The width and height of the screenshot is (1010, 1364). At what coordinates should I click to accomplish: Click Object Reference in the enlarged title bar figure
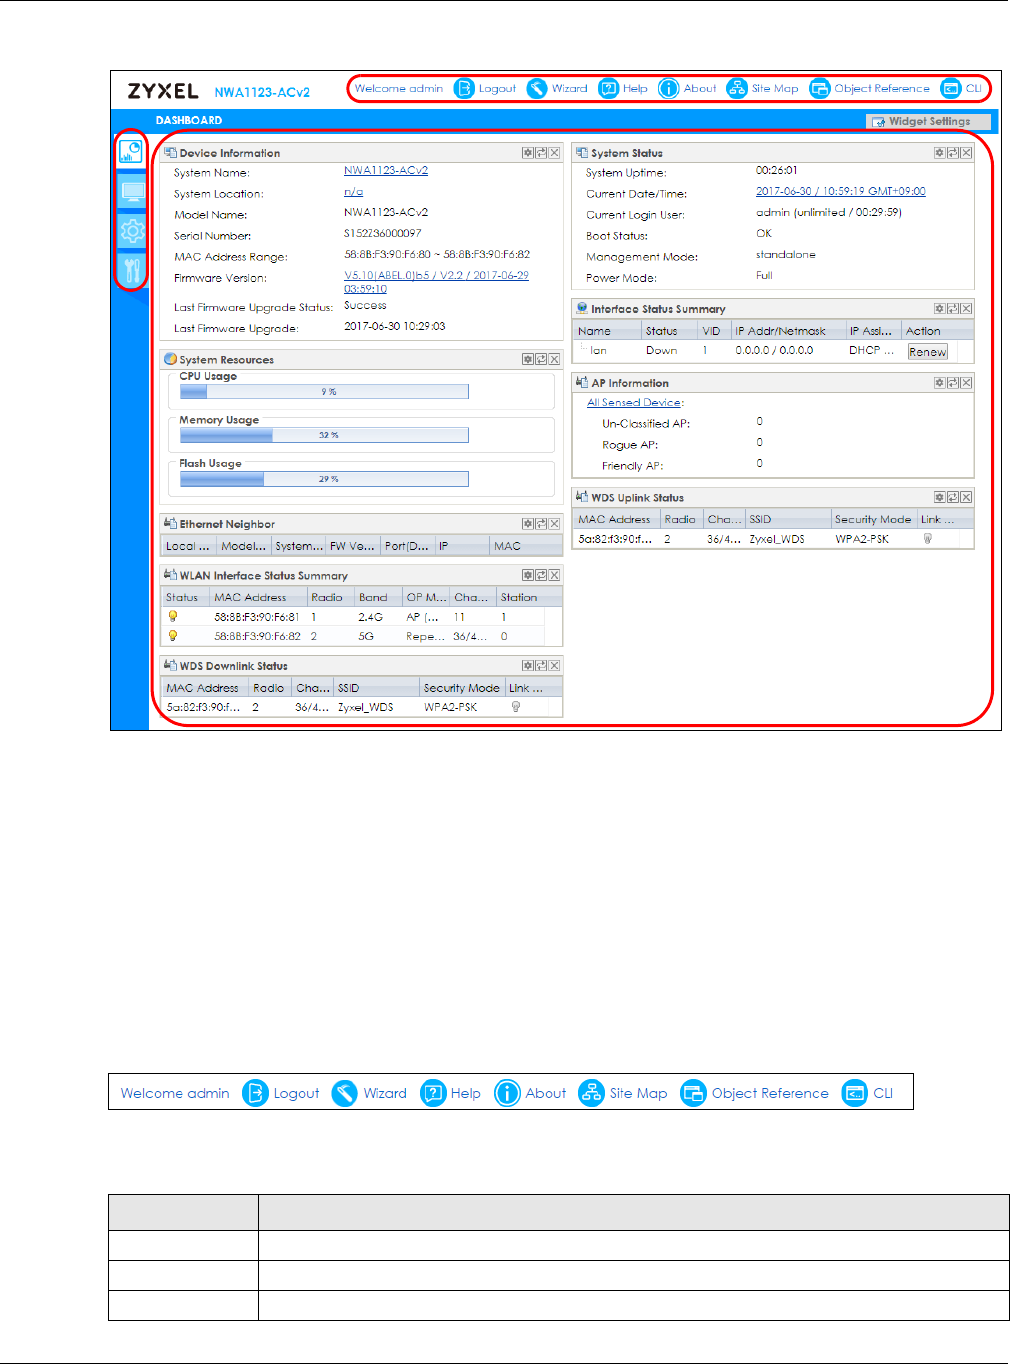point(755,1093)
